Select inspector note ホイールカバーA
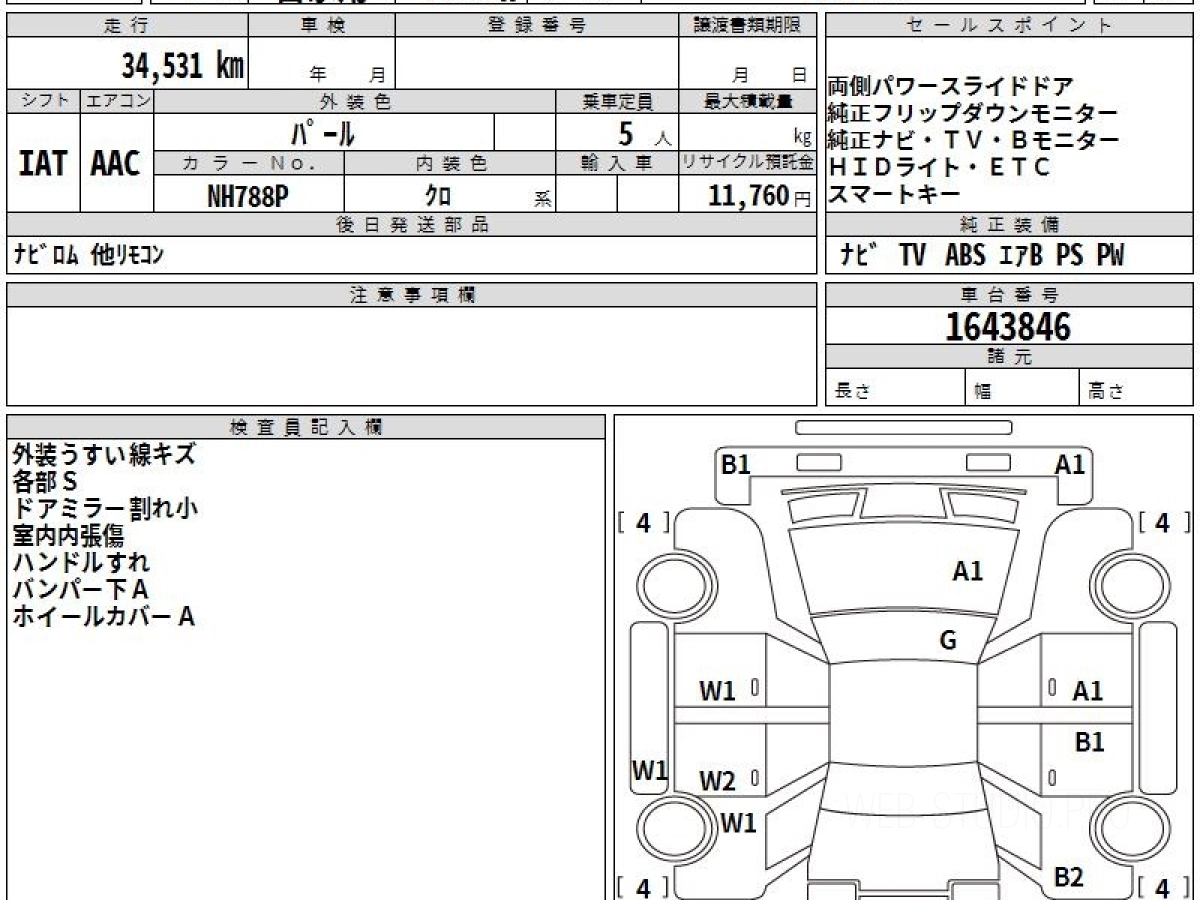This screenshot has height=900, width=1200. click(103, 616)
